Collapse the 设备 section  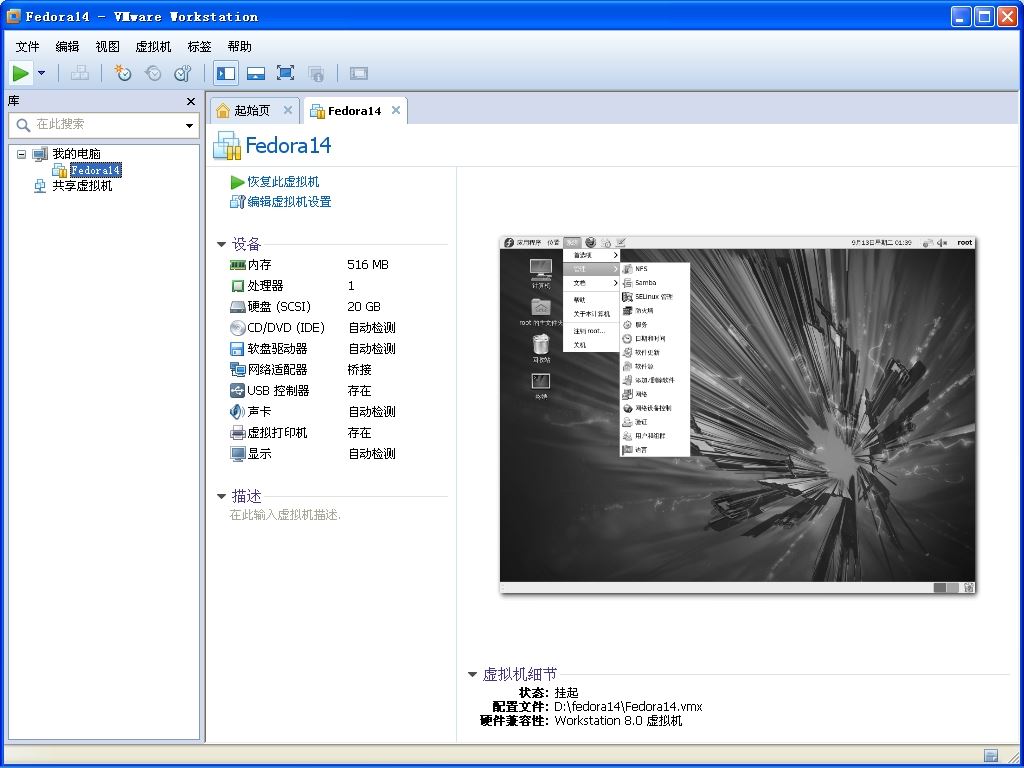click(x=221, y=244)
